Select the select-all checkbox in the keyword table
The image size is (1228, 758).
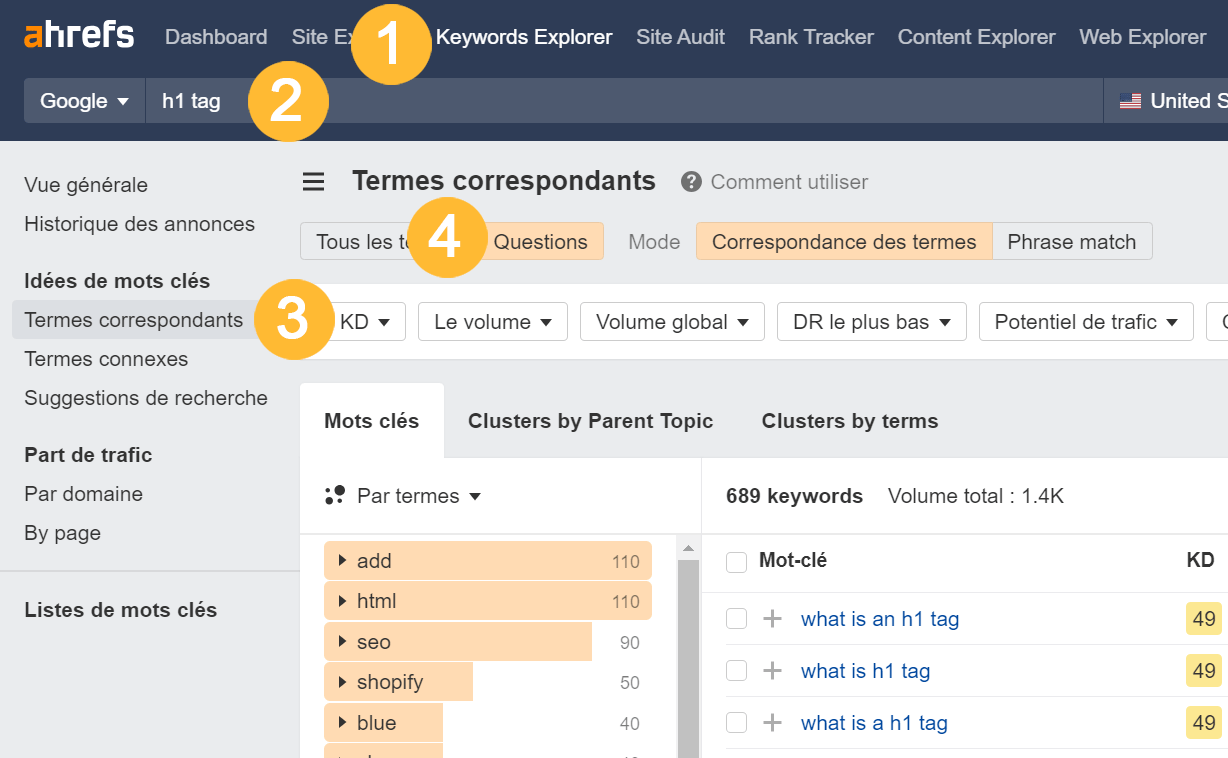pos(736,562)
